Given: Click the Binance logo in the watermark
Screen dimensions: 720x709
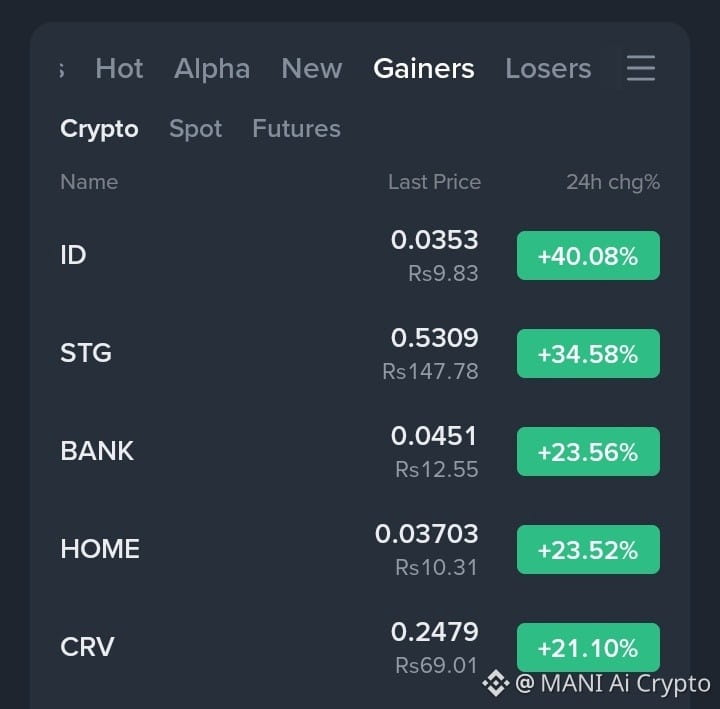Looking at the screenshot, I should [496, 683].
